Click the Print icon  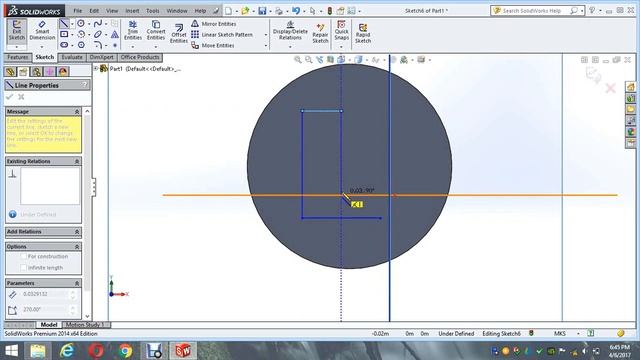[x=279, y=11]
